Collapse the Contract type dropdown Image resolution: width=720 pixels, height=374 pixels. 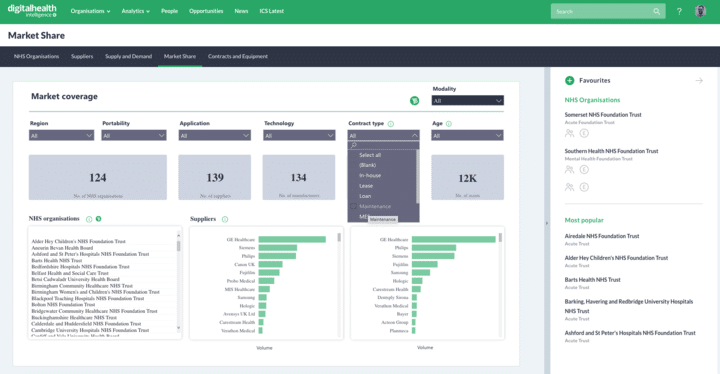pos(383,136)
